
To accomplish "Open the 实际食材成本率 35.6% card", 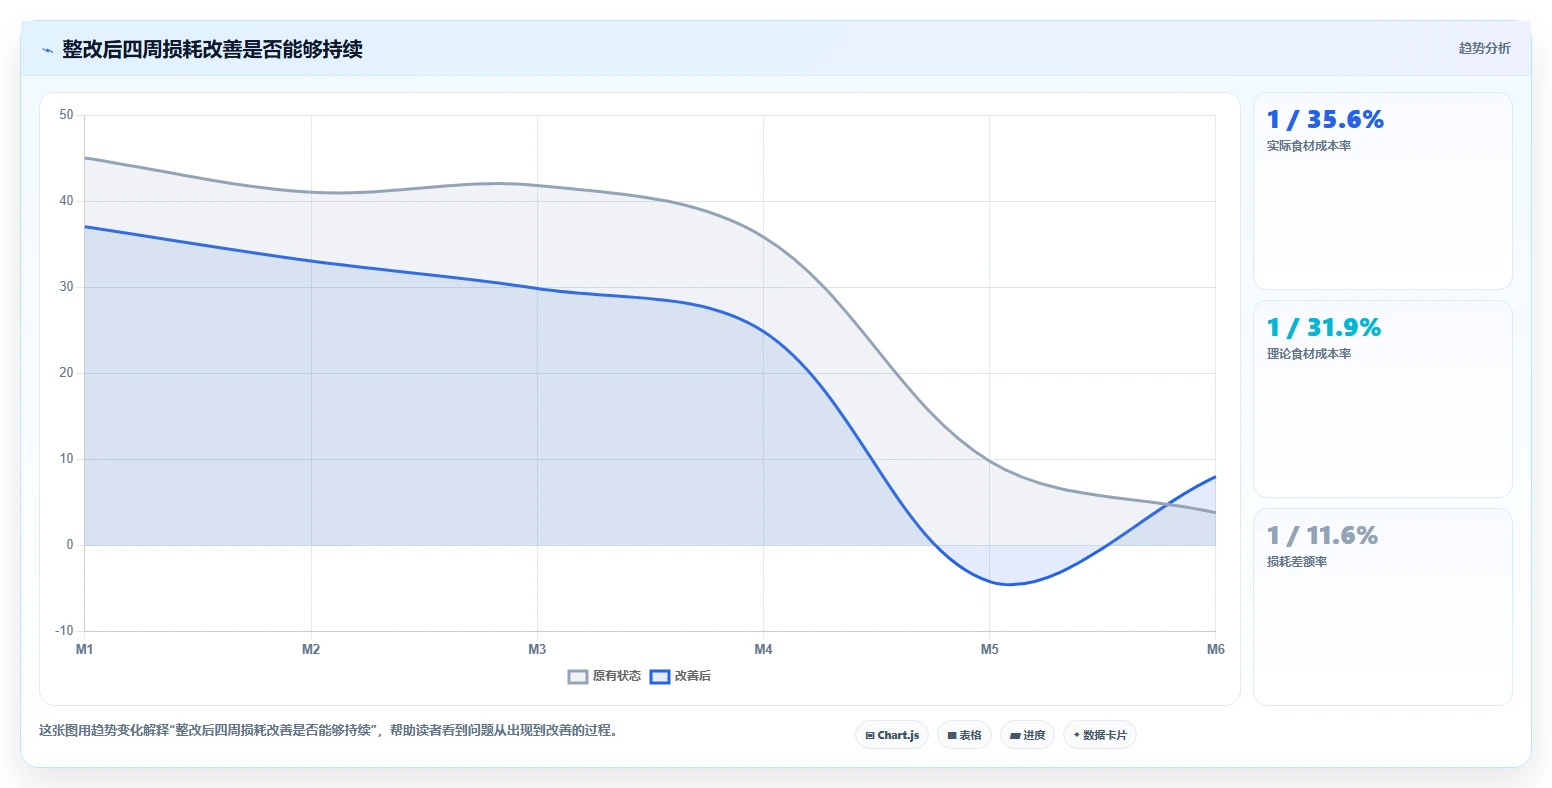I will pyautogui.click(x=1383, y=191).
